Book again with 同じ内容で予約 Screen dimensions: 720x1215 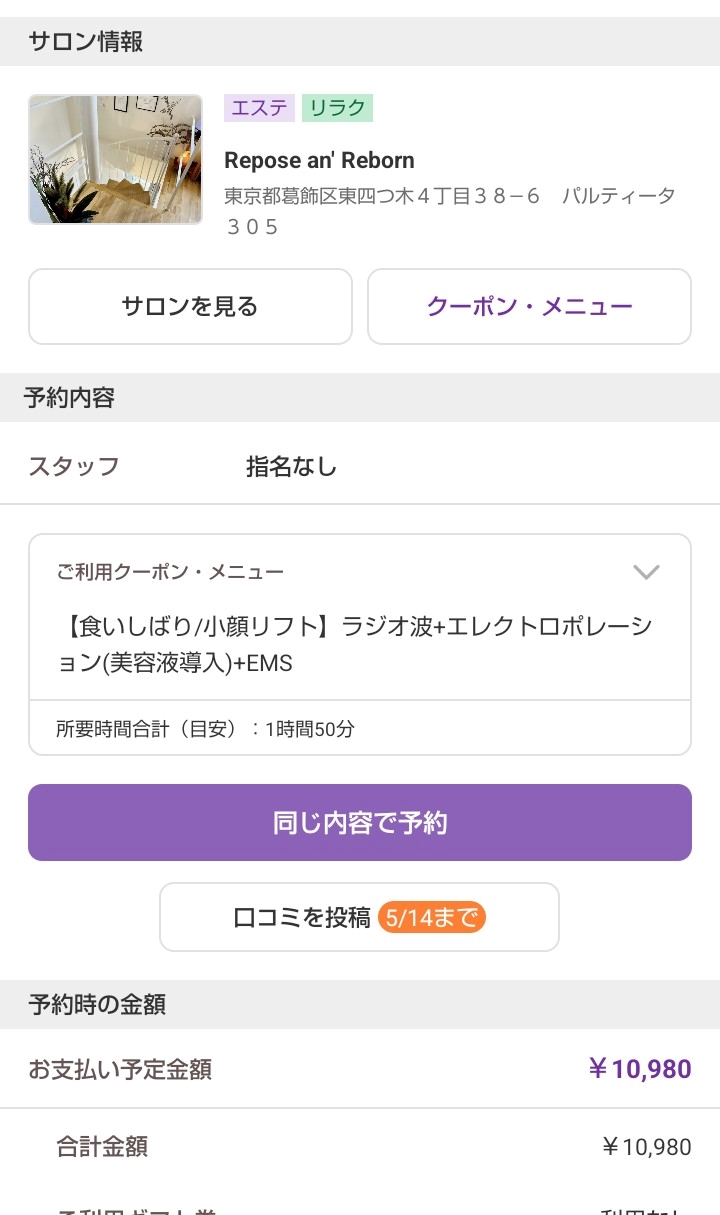click(x=360, y=822)
